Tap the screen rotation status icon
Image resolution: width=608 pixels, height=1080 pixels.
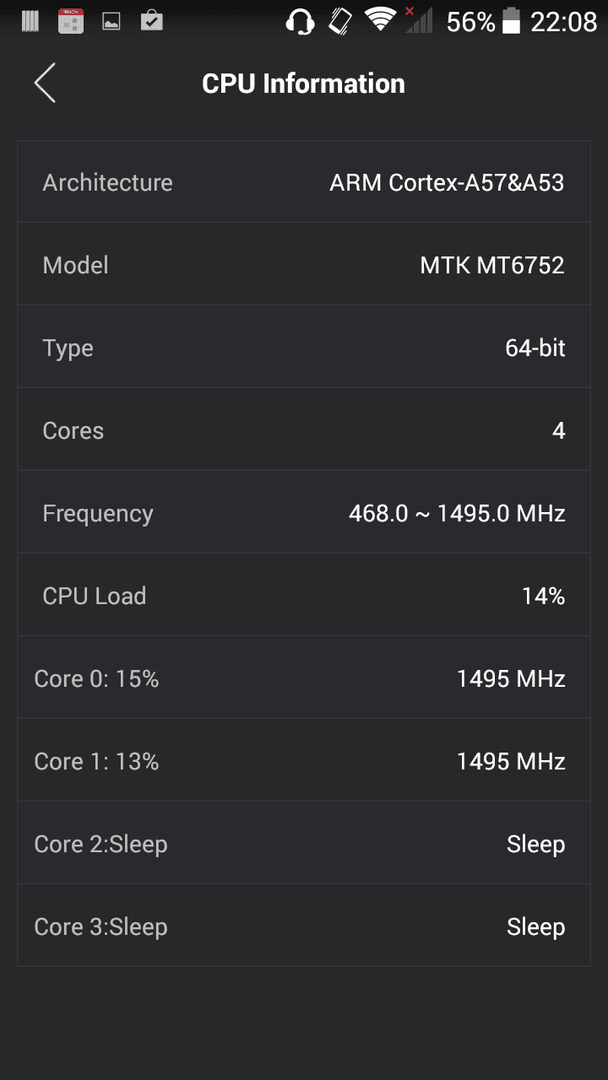(340, 21)
